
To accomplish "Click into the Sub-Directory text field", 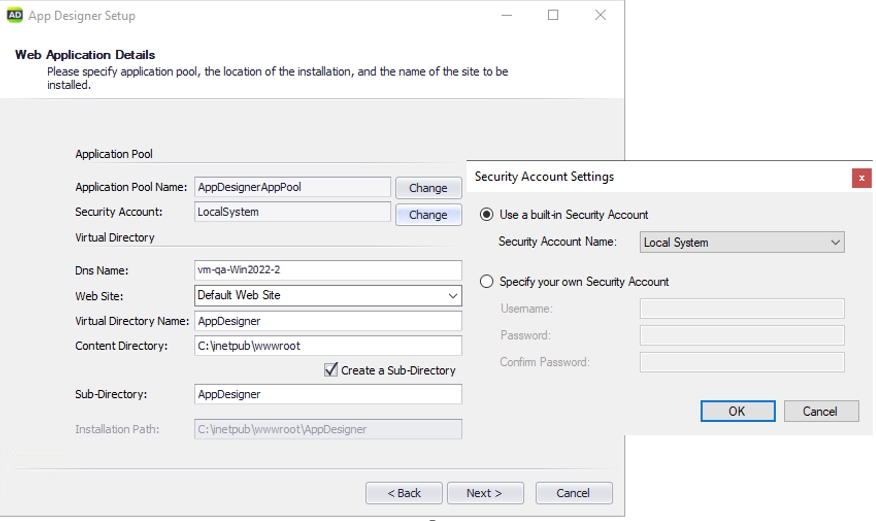I will (328, 394).
